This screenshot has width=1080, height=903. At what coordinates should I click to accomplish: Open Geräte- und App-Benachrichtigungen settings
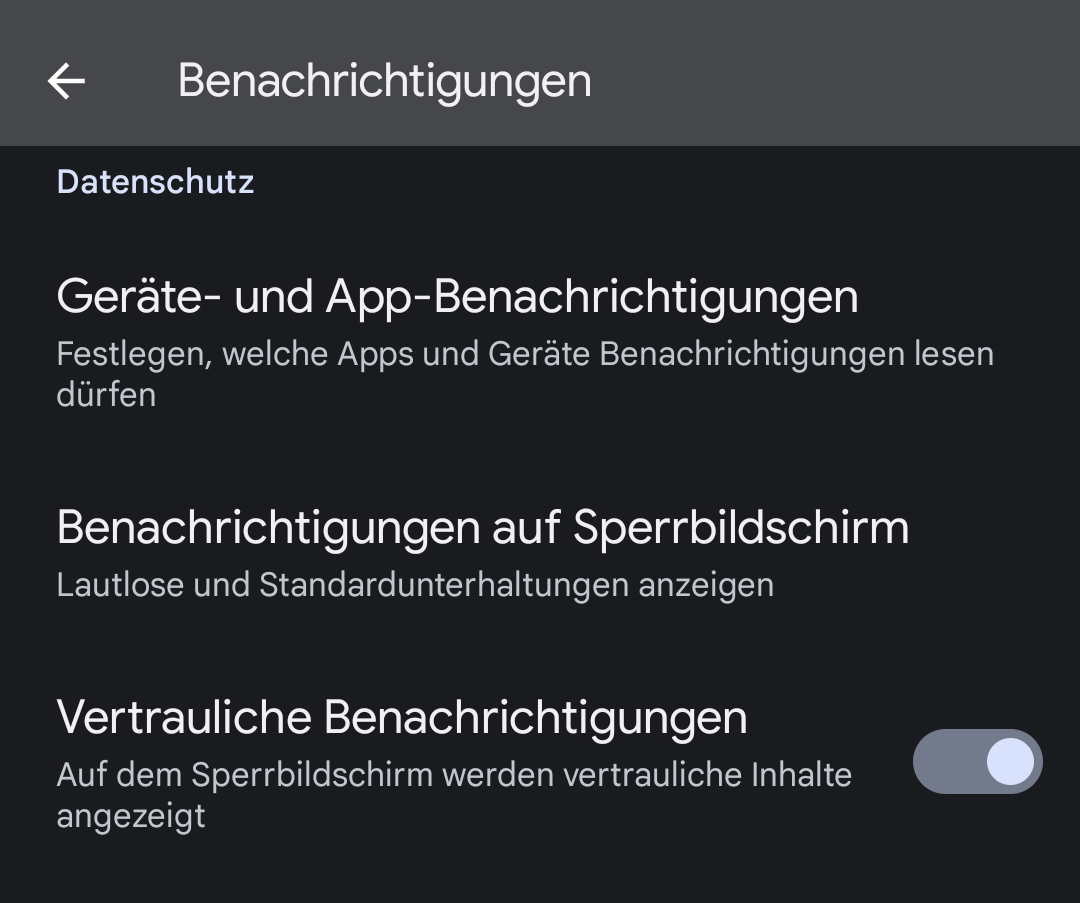[x=457, y=297]
